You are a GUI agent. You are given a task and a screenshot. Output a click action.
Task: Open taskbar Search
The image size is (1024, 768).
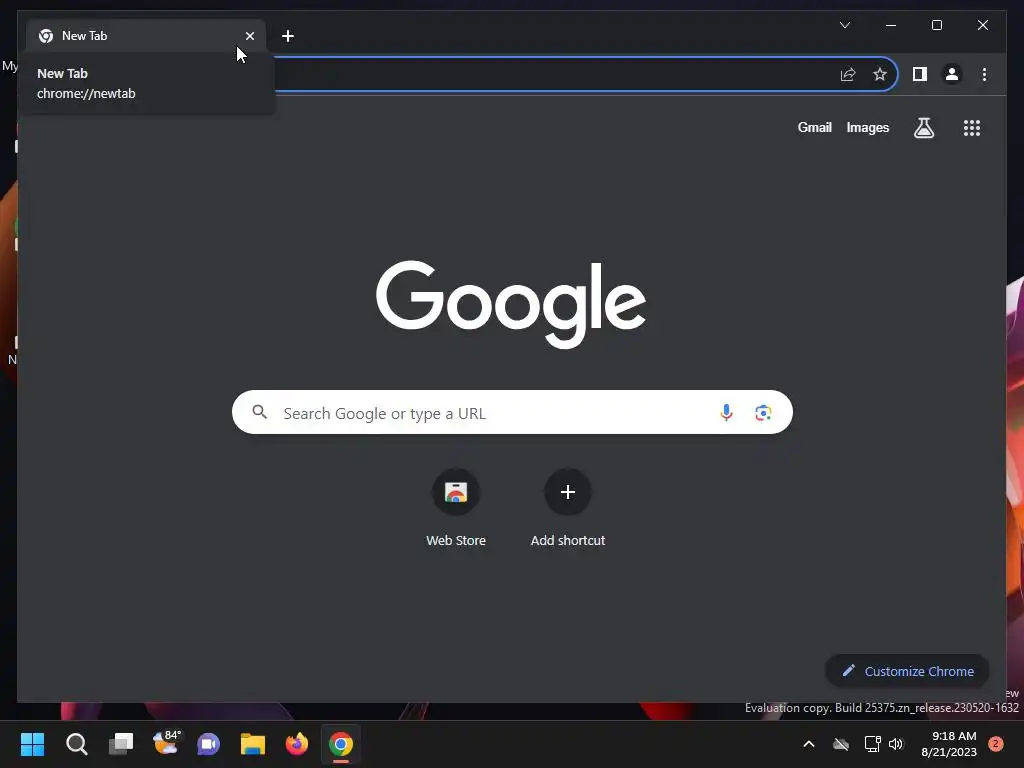click(x=76, y=744)
